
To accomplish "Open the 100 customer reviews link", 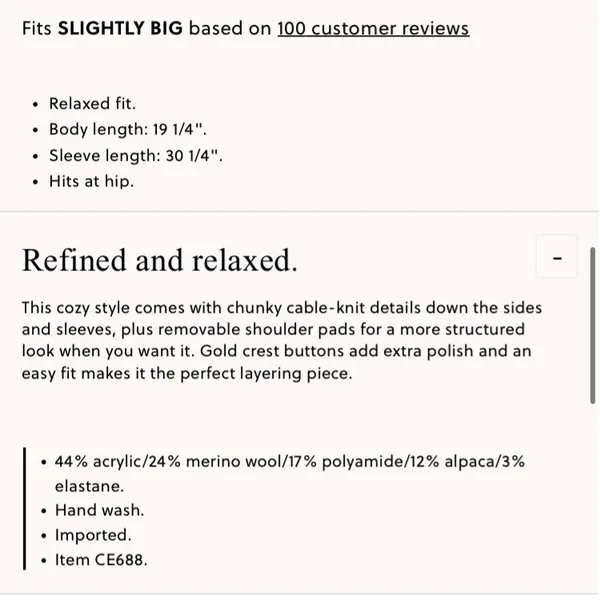I will 373,29.
